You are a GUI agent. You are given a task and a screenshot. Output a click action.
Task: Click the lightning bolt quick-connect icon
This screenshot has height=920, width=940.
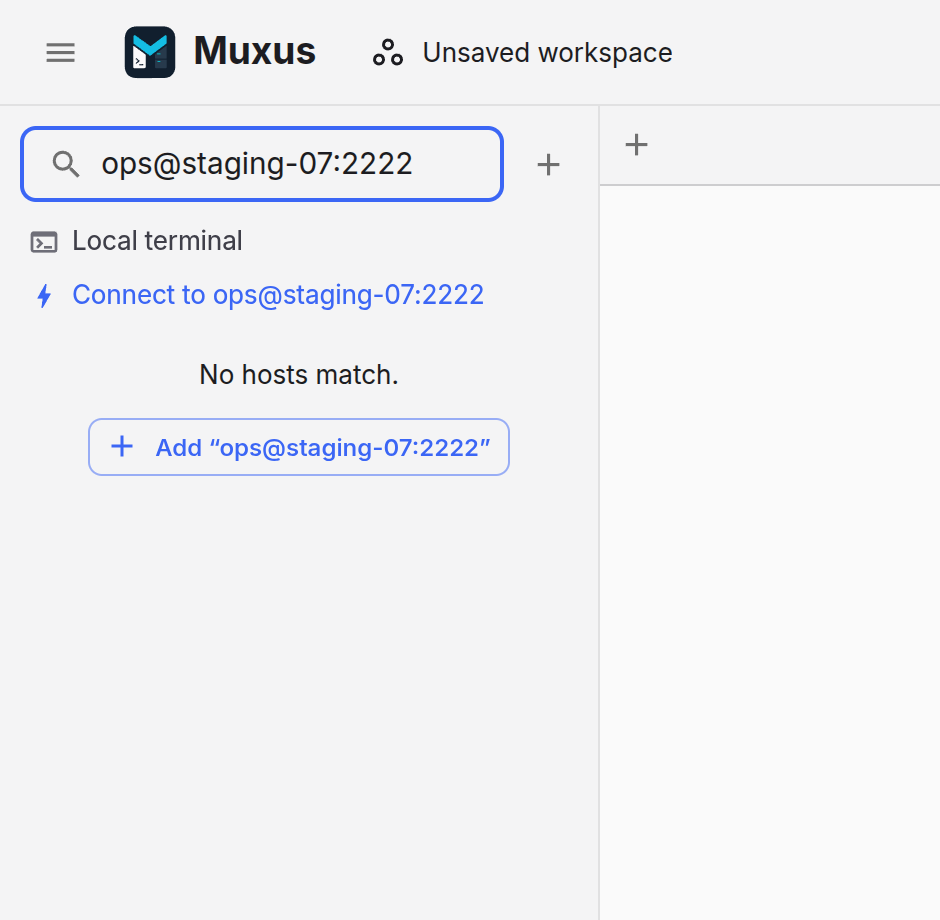(x=44, y=296)
